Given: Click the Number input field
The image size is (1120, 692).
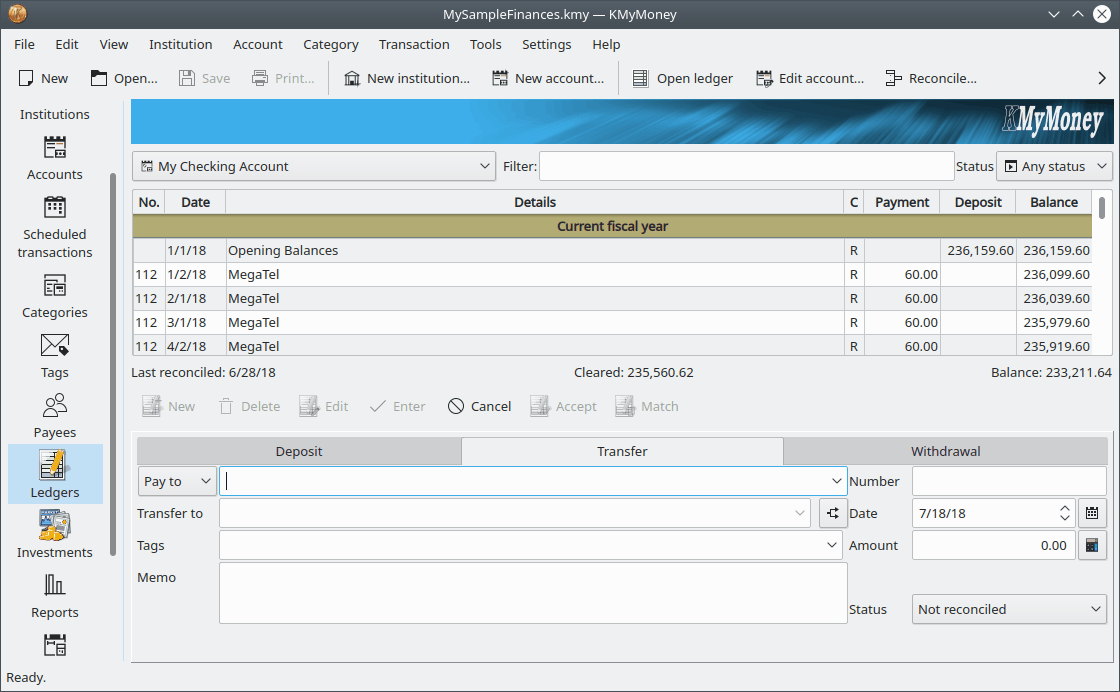Looking at the screenshot, I should [x=1009, y=481].
